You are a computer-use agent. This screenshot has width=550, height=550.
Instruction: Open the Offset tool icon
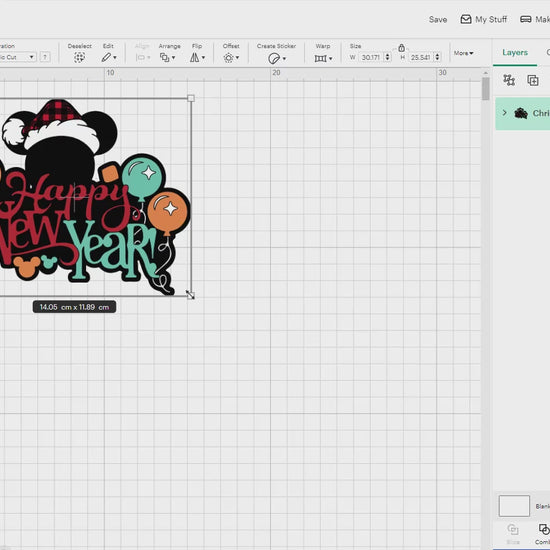coord(228,58)
